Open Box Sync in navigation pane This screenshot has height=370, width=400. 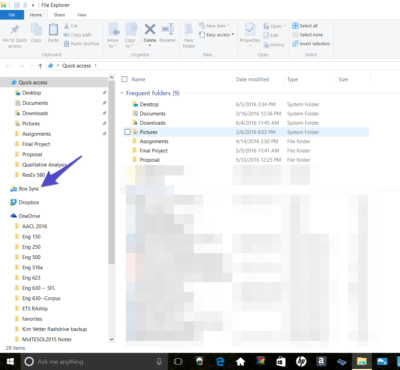25,189
